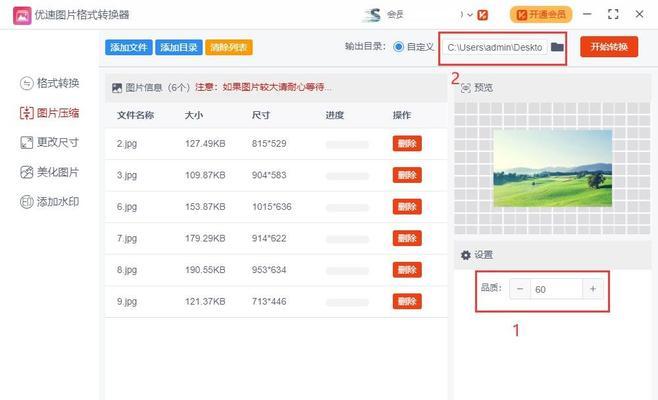
Task: Select file name 3.jpg
Action: click(127, 175)
